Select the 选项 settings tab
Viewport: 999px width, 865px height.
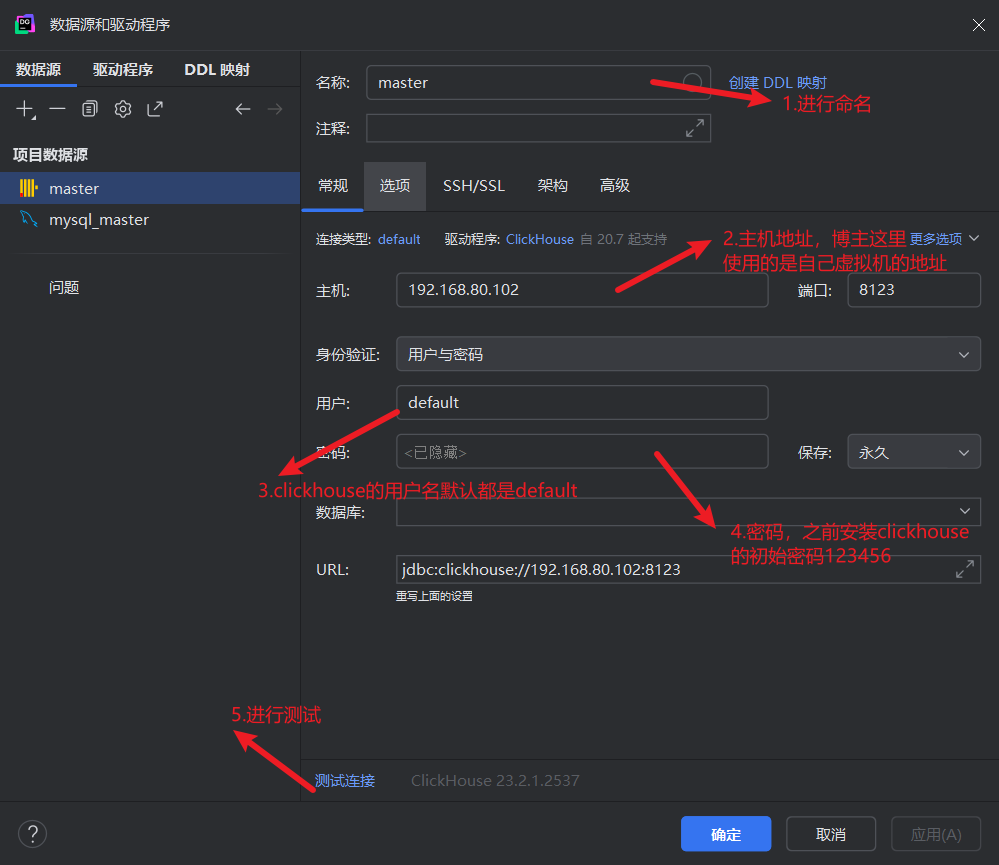click(395, 185)
